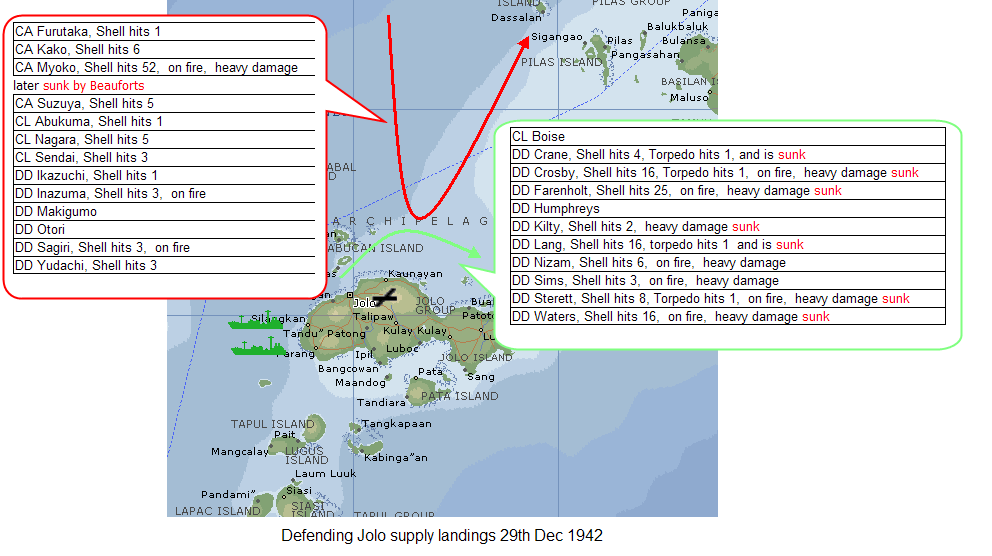This screenshot has height=556, width=992.
Task: Select the 'DD Sterett, Shell hits 8' row
Action: [728, 299]
